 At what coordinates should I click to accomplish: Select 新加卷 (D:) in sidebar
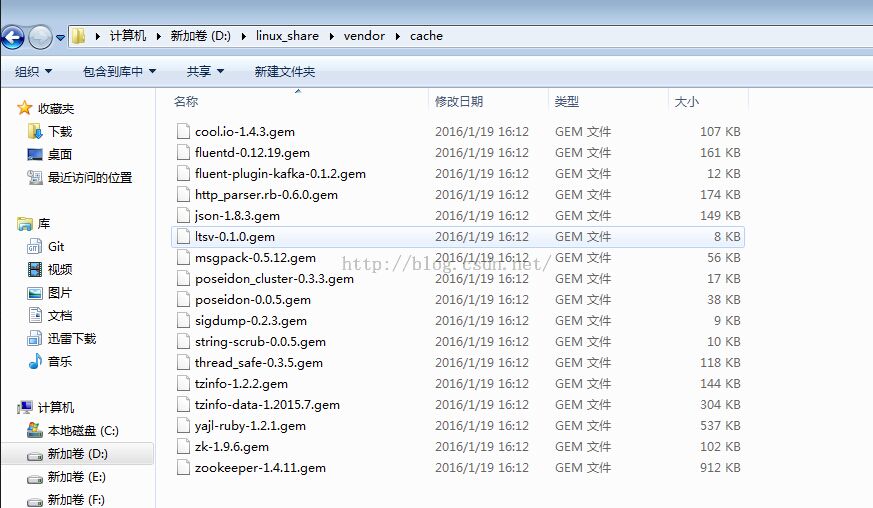tap(77, 454)
